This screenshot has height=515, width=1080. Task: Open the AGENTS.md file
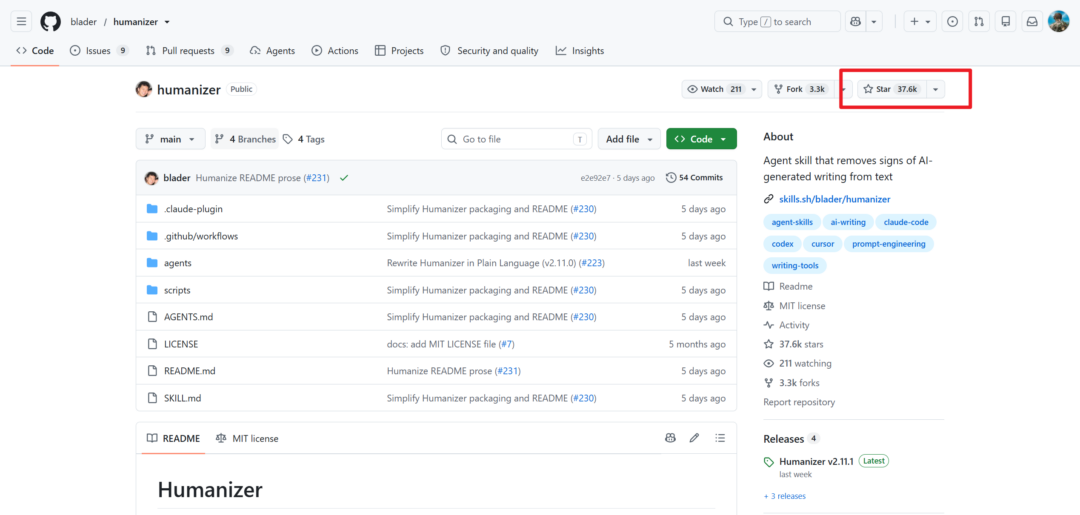click(x=189, y=317)
